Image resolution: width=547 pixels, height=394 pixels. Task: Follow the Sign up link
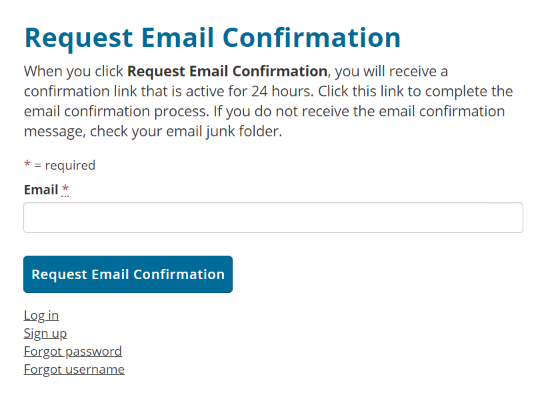coord(45,333)
